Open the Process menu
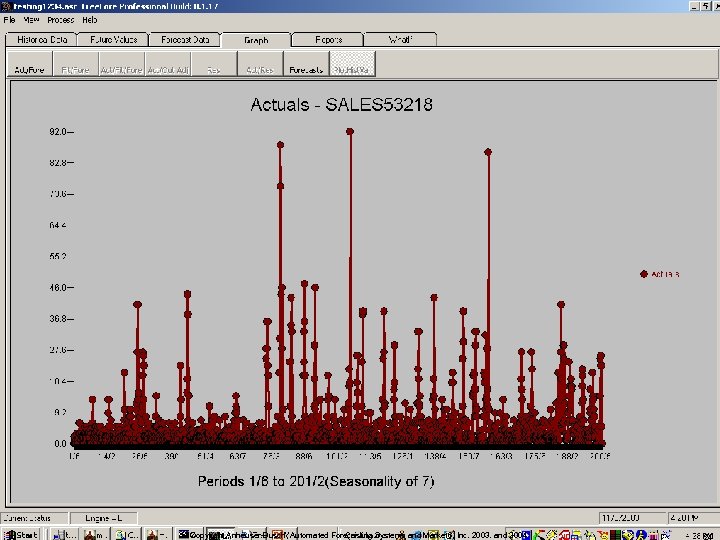The image size is (720, 540). 61,20
